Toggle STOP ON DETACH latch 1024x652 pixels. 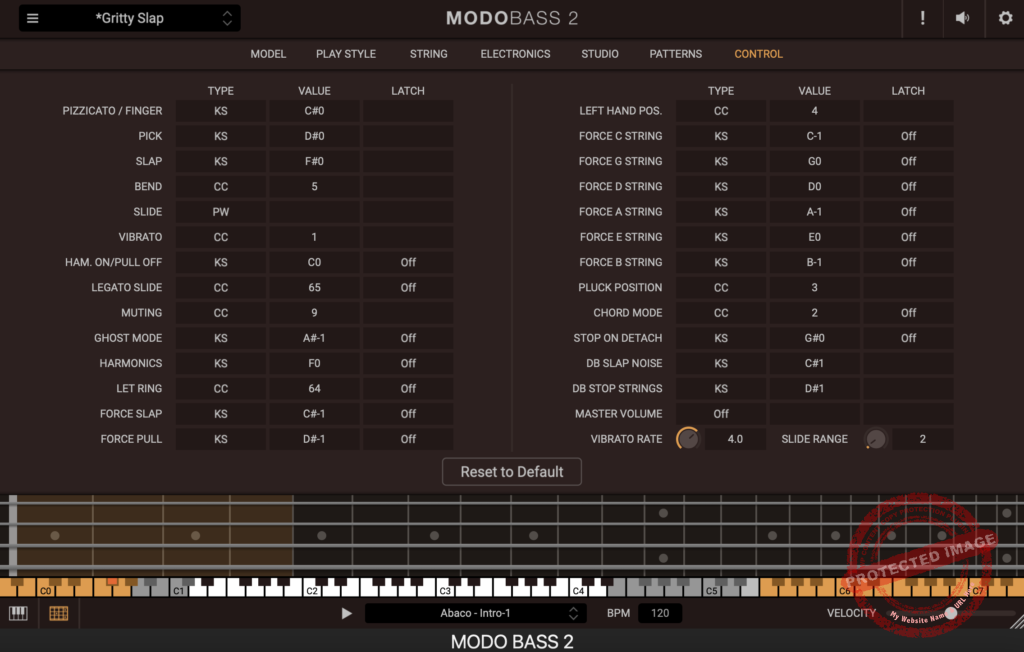[x=908, y=338]
